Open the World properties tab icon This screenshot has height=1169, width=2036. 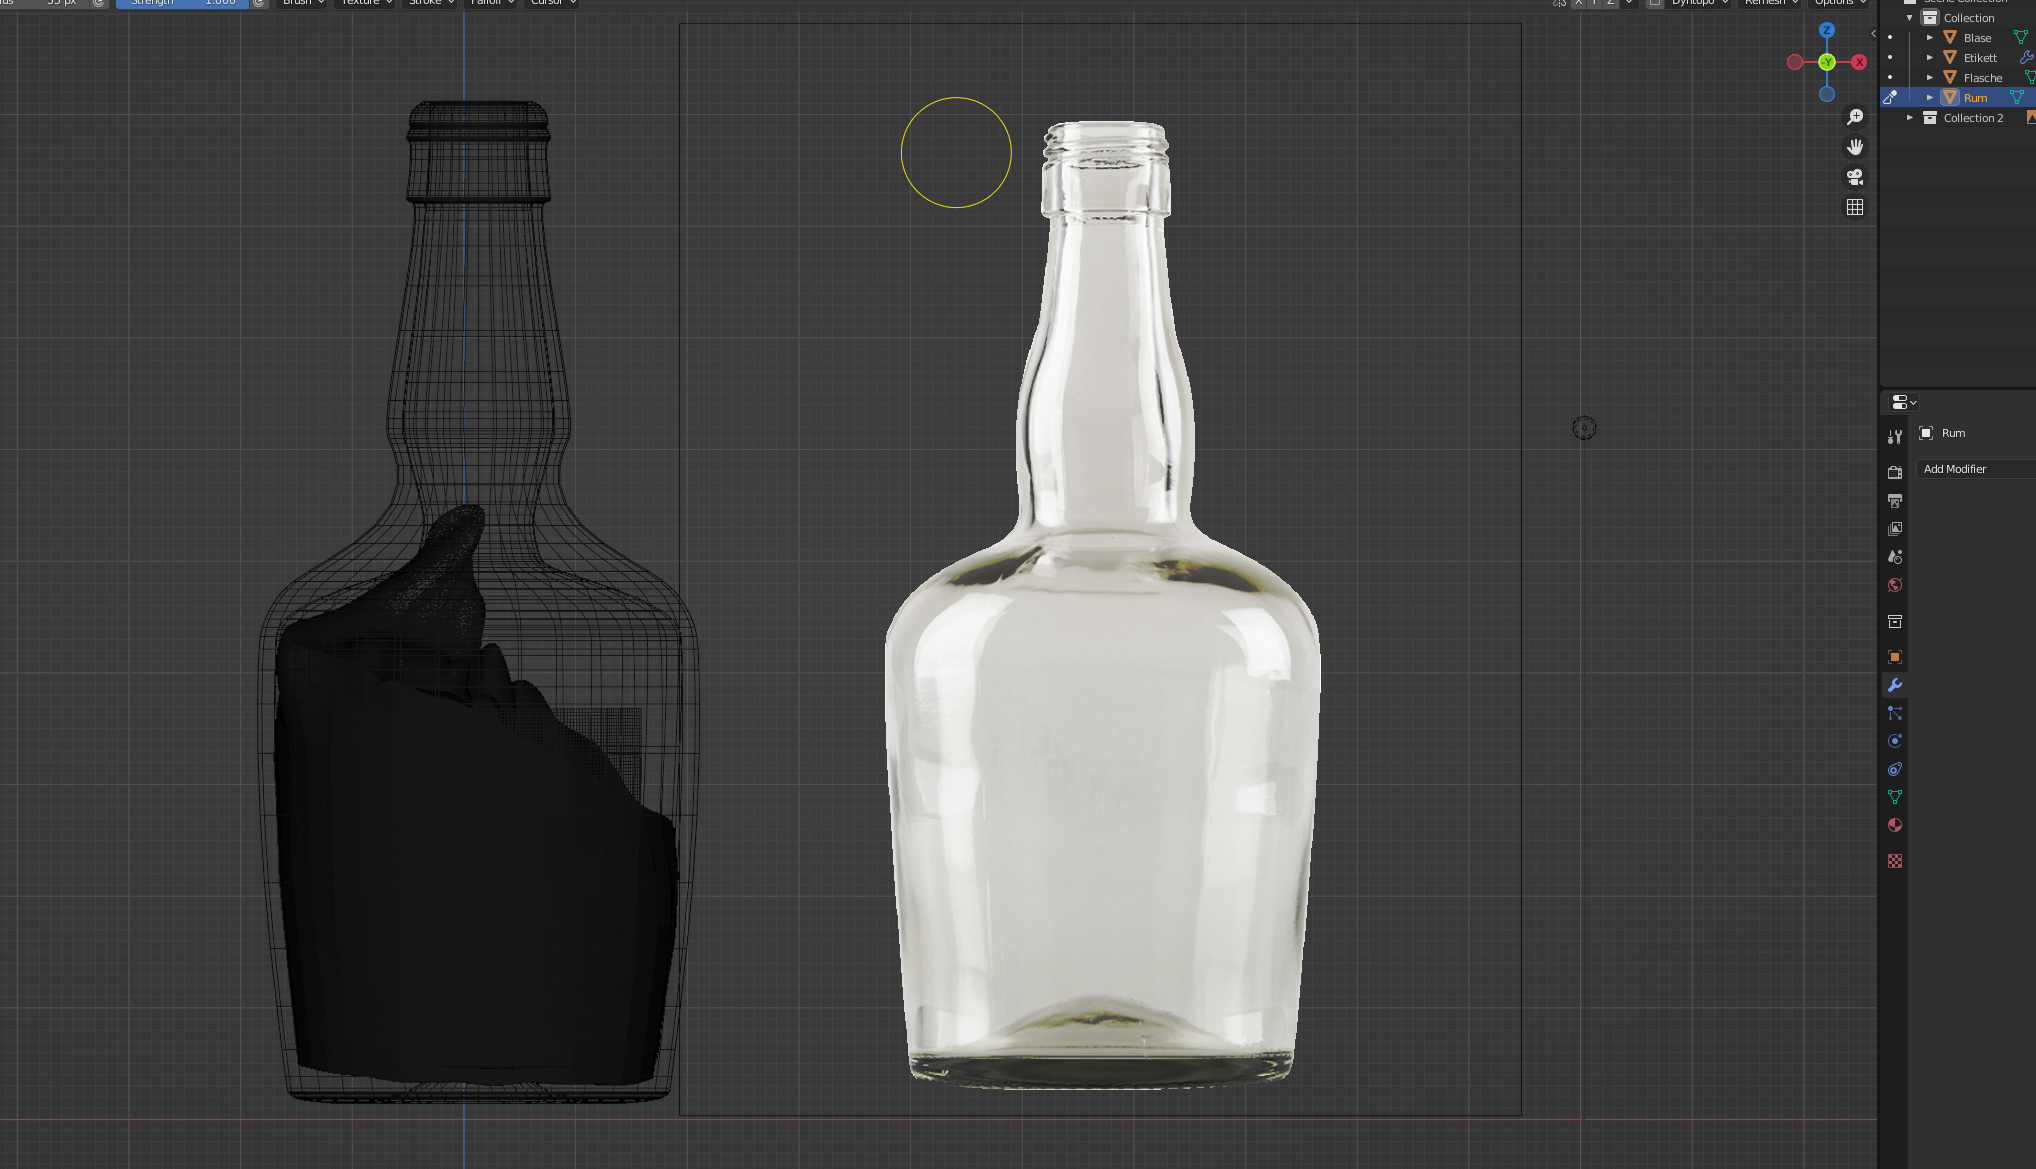pos(1894,585)
